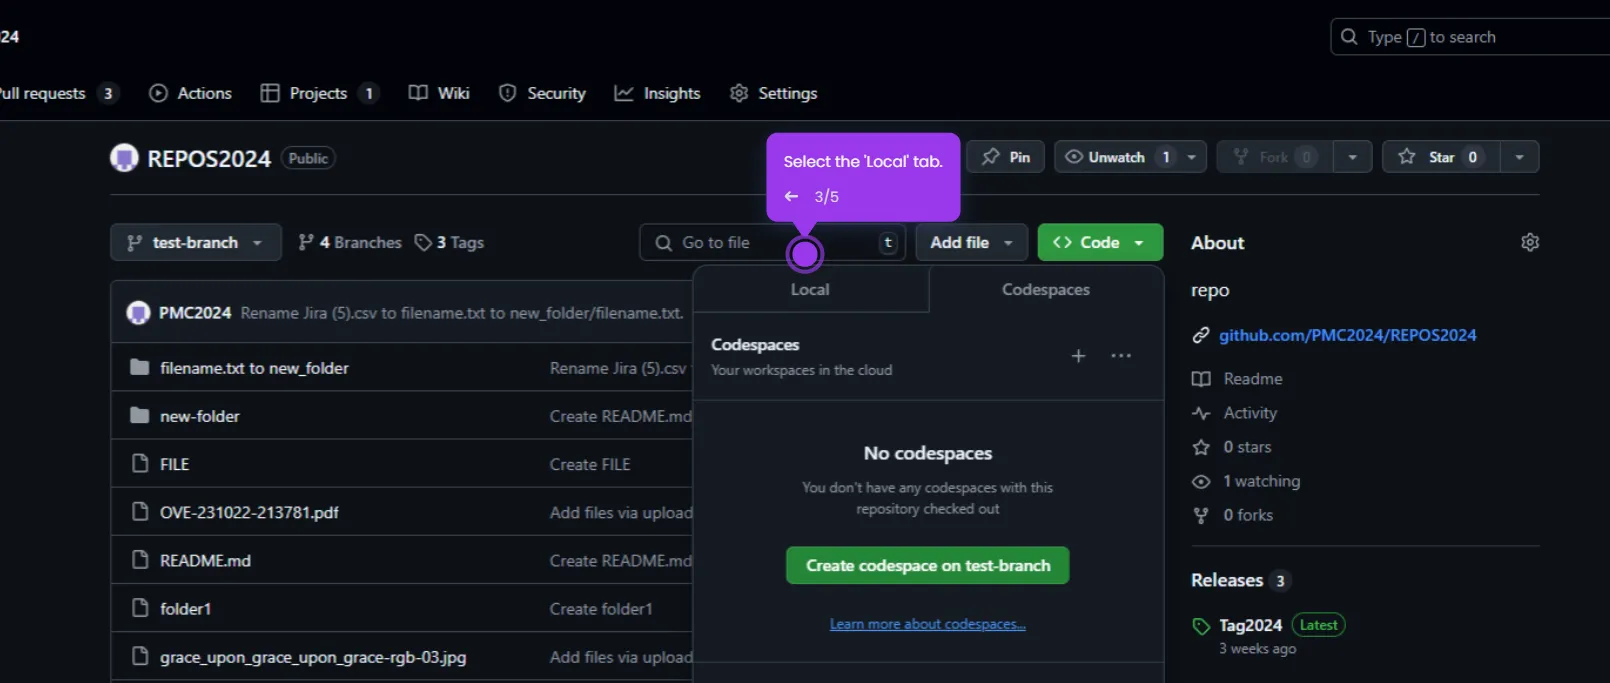
Task: Expand the Star lists dropdown arrow
Action: [x=1519, y=157]
